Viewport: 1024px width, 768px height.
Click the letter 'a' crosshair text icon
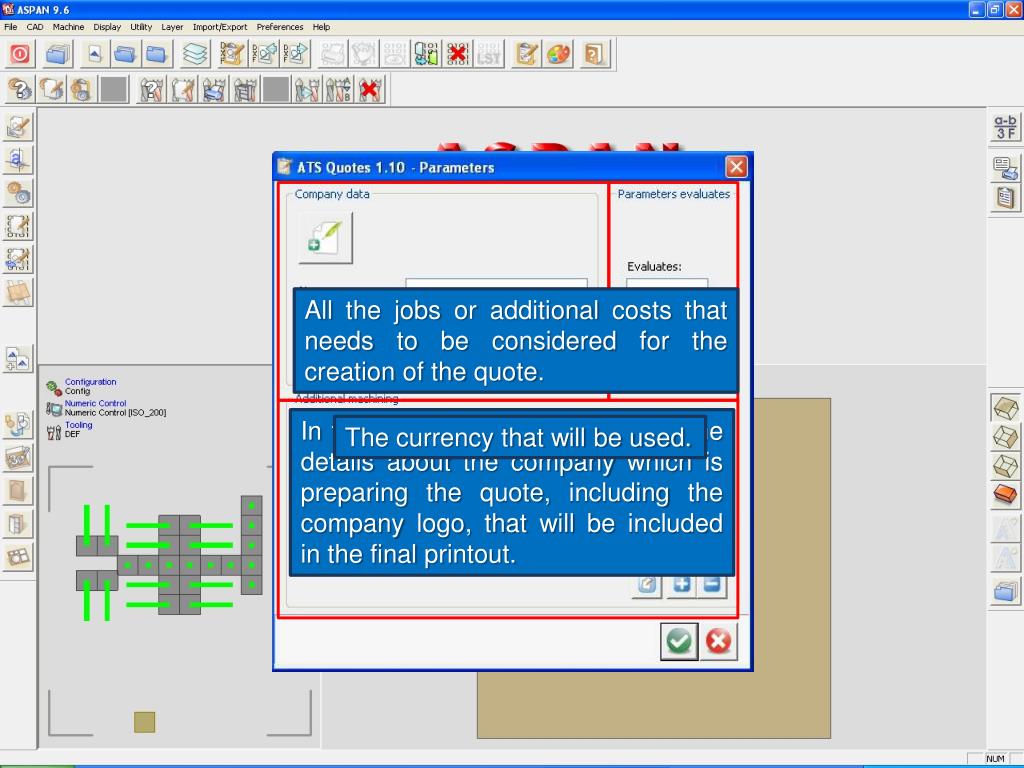[18, 160]
